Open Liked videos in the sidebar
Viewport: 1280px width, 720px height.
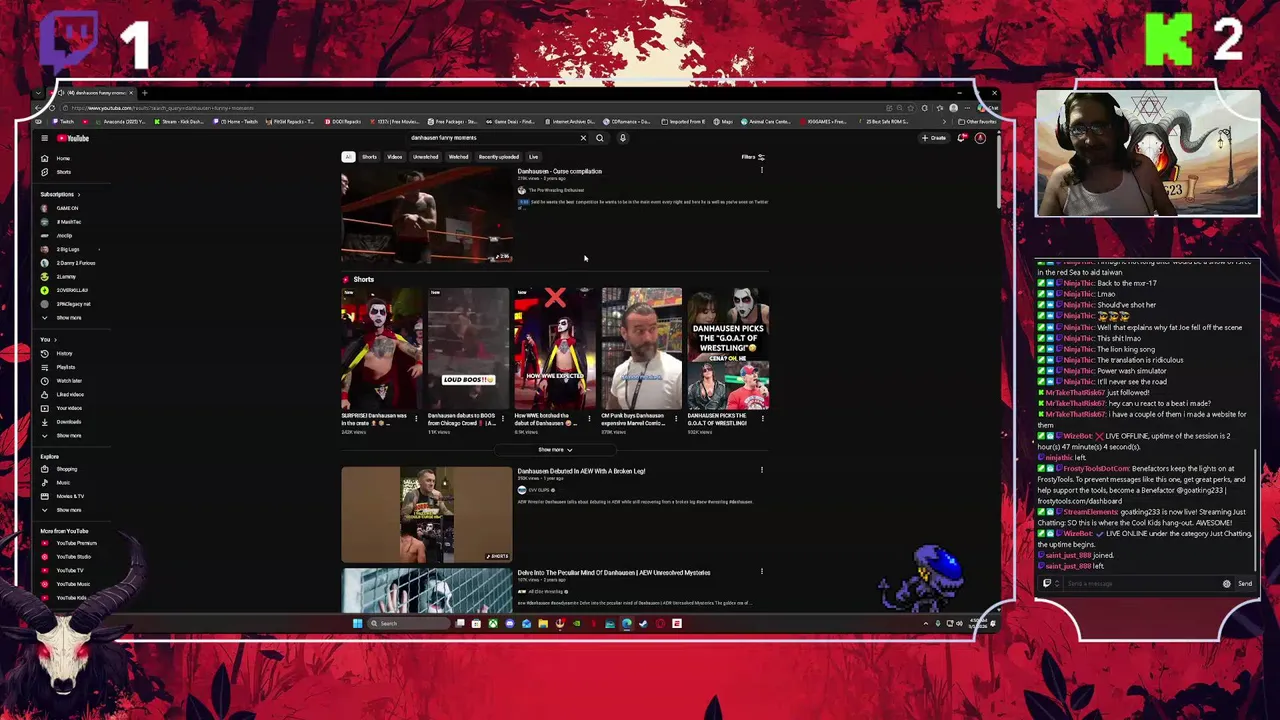coord(70,394)
